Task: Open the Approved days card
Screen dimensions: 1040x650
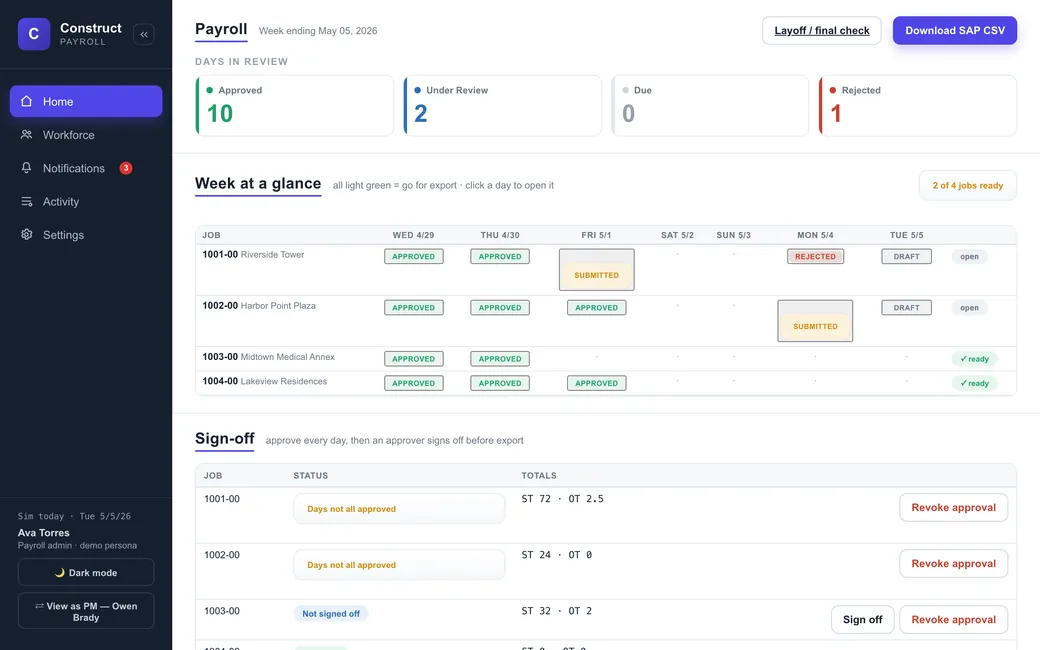Action: point(294,105)
